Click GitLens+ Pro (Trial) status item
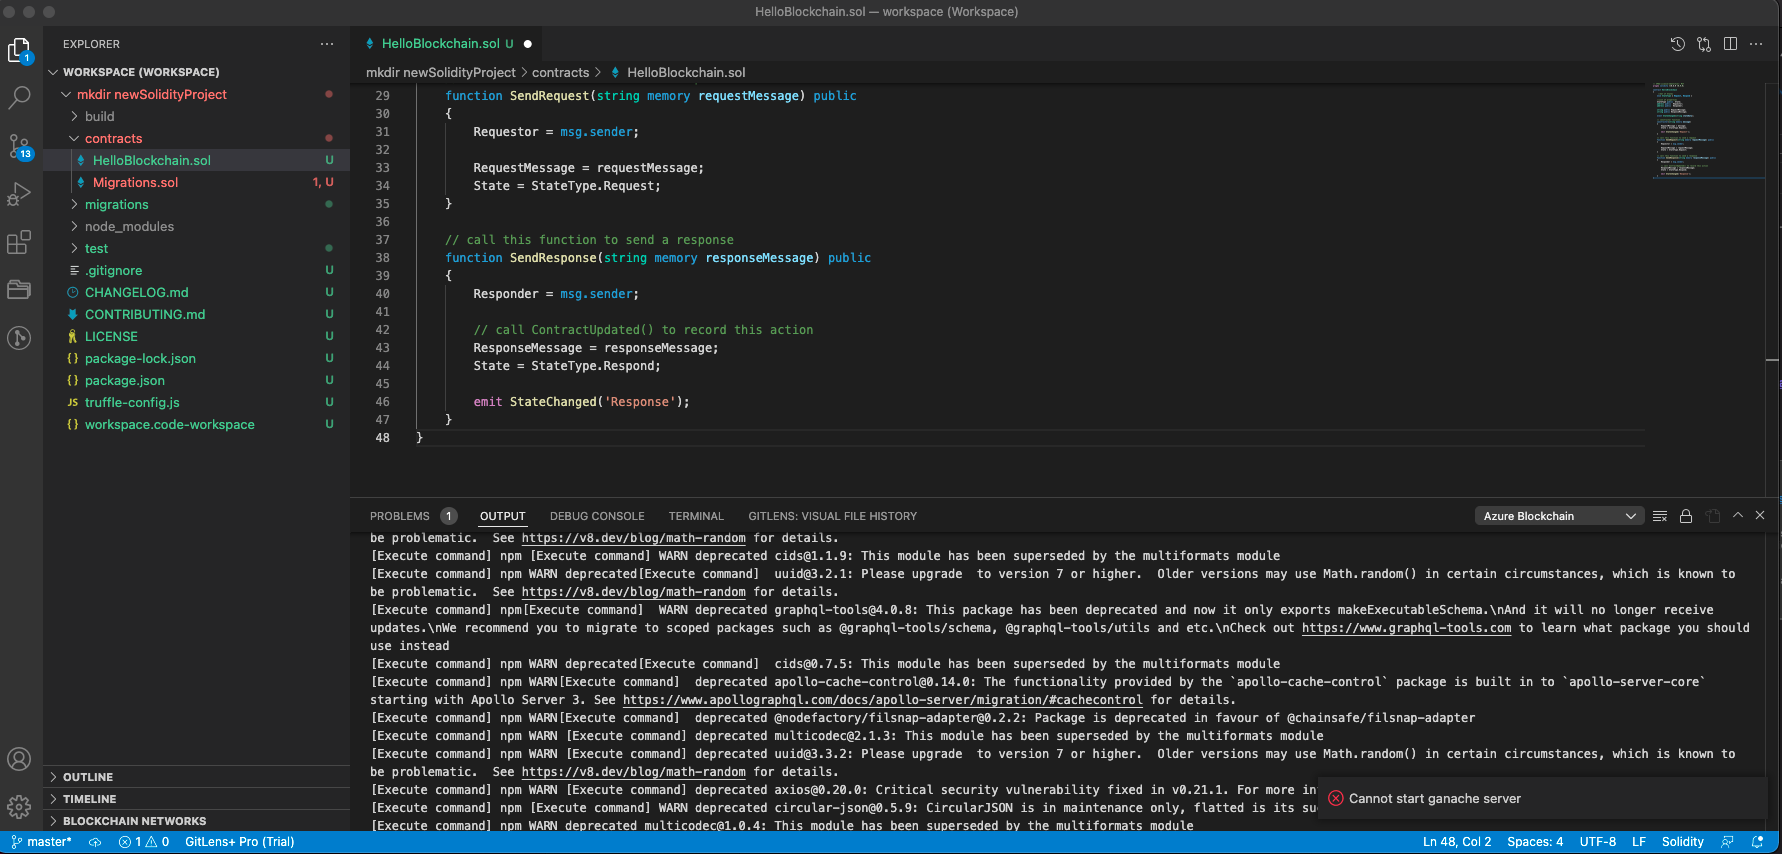Screen dimensions: 1782x854 pyautogui.click(x=240, y=842)
